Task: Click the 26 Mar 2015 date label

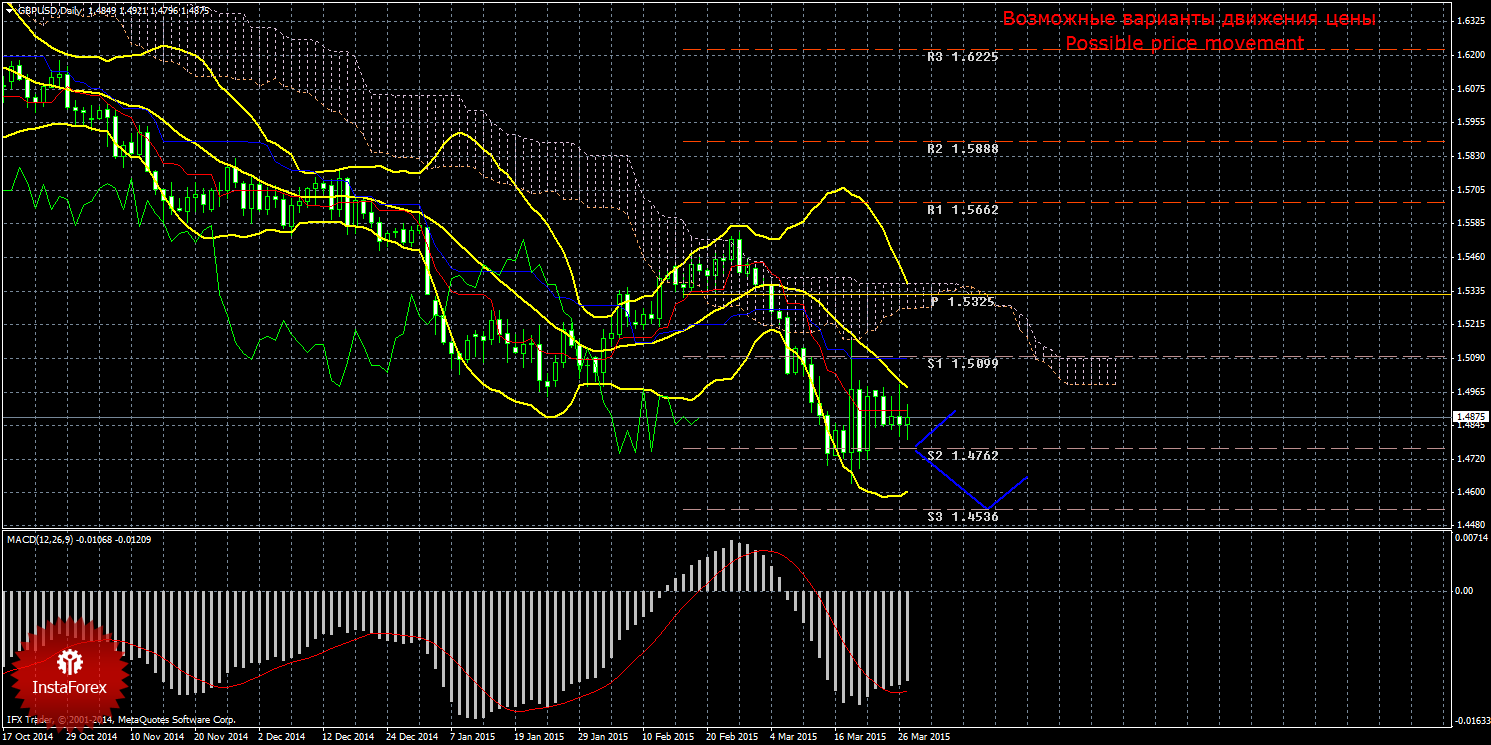Action: click(x=924, y=736)
